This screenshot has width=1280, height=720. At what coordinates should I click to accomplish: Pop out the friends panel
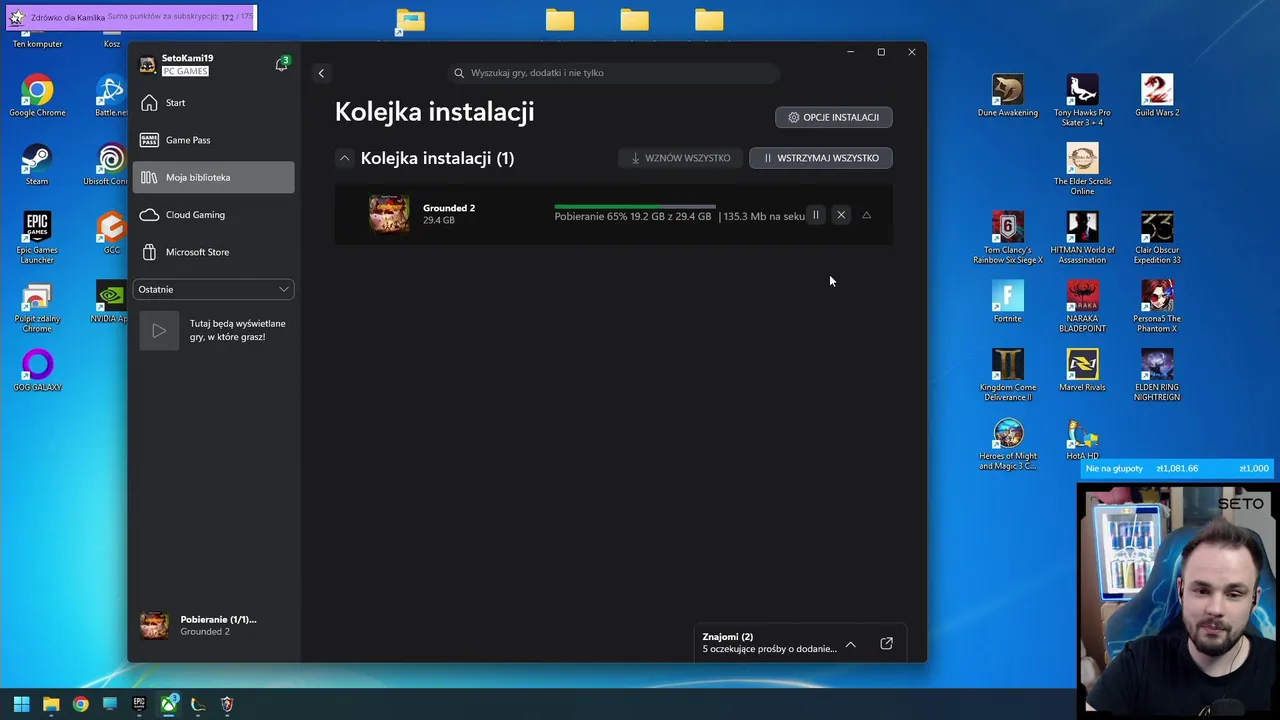pos(886,643)
